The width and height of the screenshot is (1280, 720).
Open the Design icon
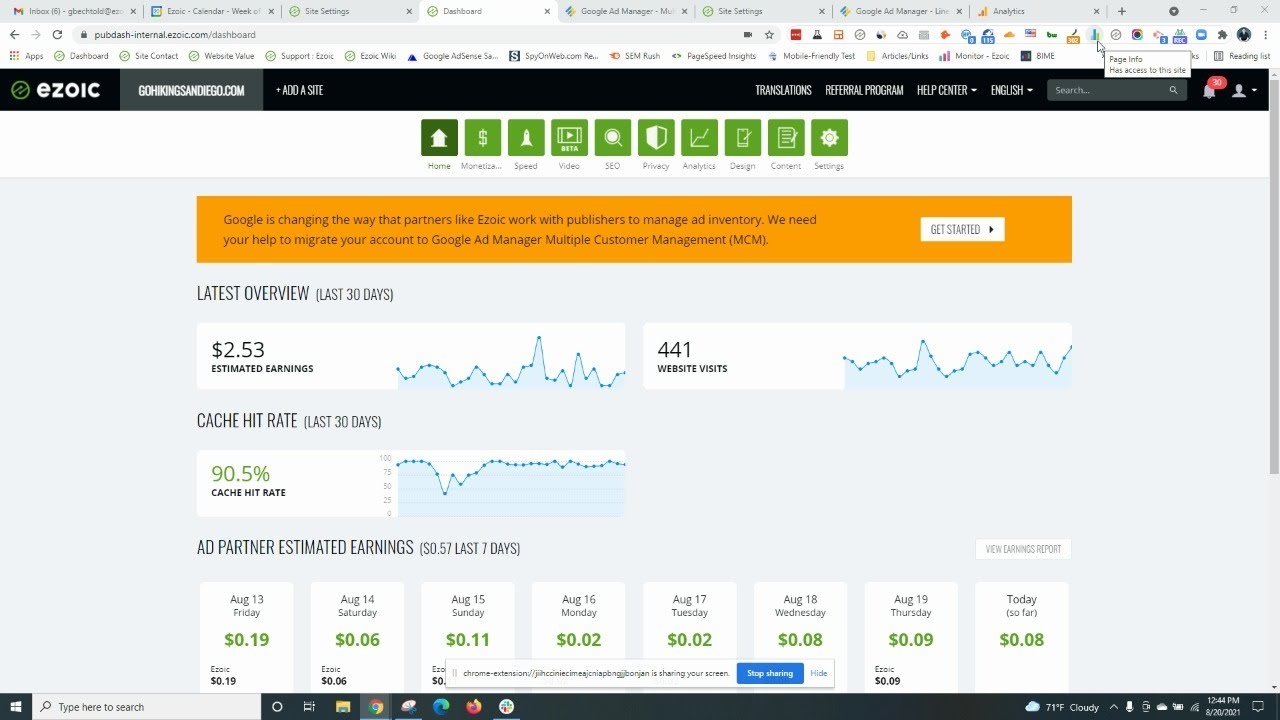742,138
